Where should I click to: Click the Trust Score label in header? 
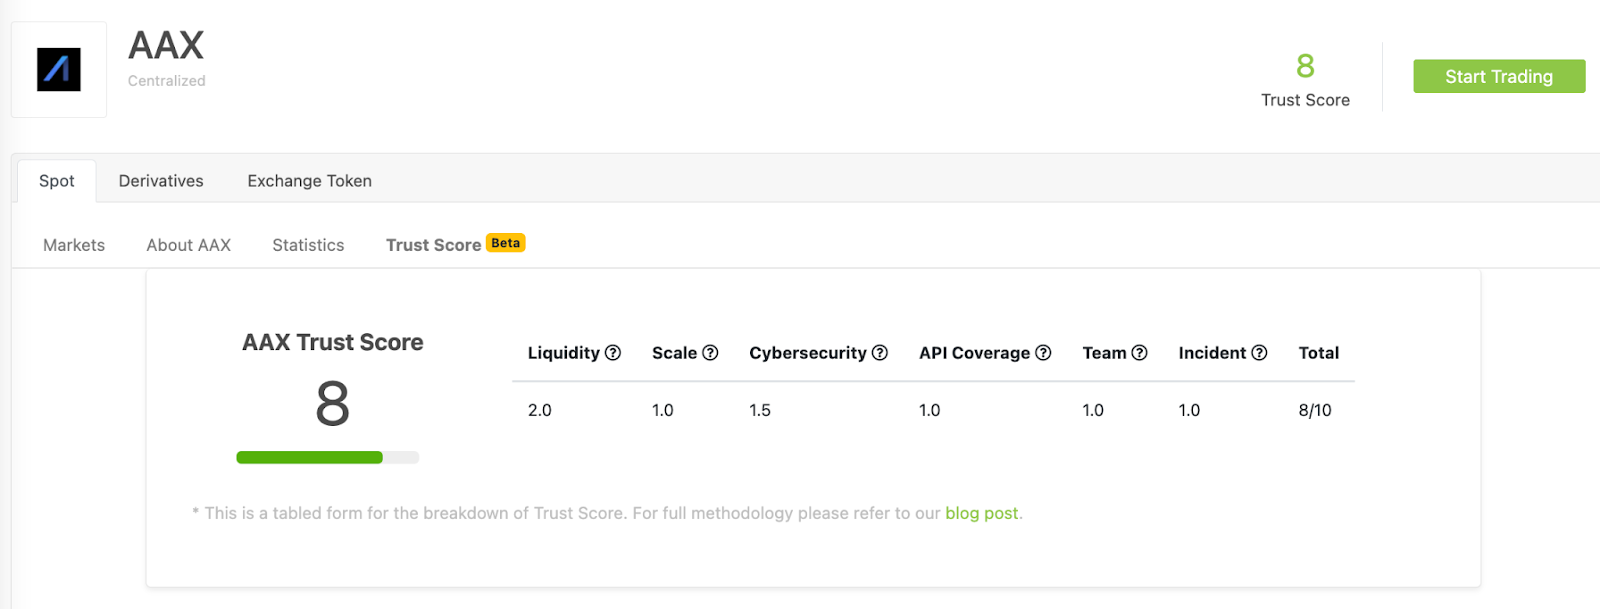[1306, 100]
